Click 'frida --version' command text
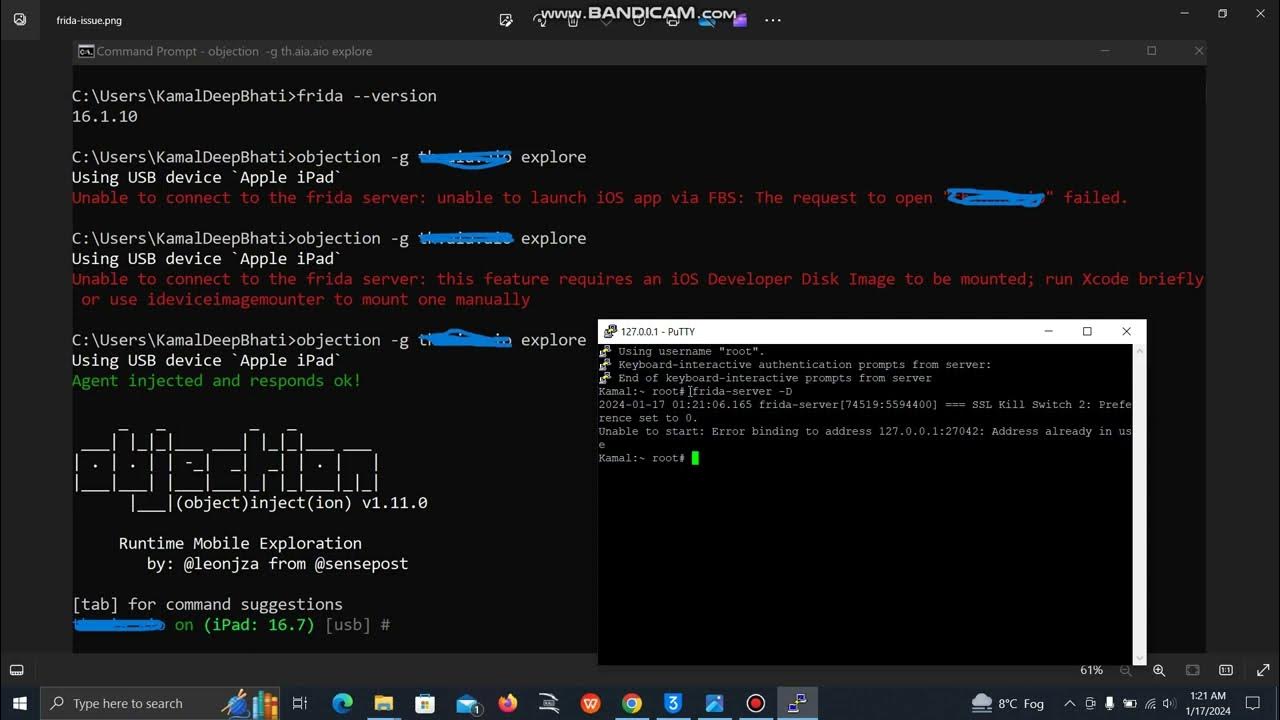The height and width of the screenshot is (720, 1280). 367,96
